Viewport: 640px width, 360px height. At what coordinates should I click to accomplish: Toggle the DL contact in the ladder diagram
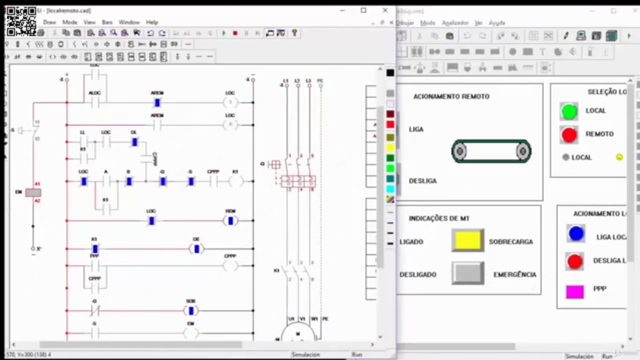[135, 142]
